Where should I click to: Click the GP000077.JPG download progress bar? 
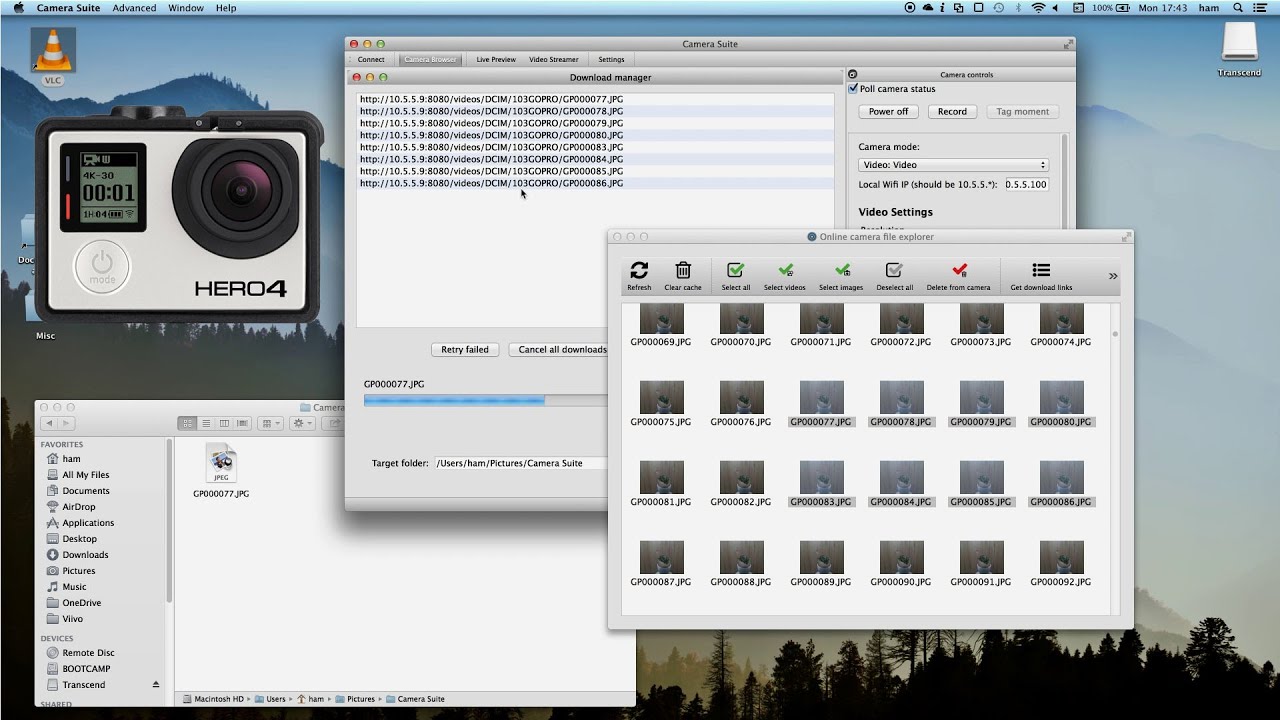[x=485, y=400]
